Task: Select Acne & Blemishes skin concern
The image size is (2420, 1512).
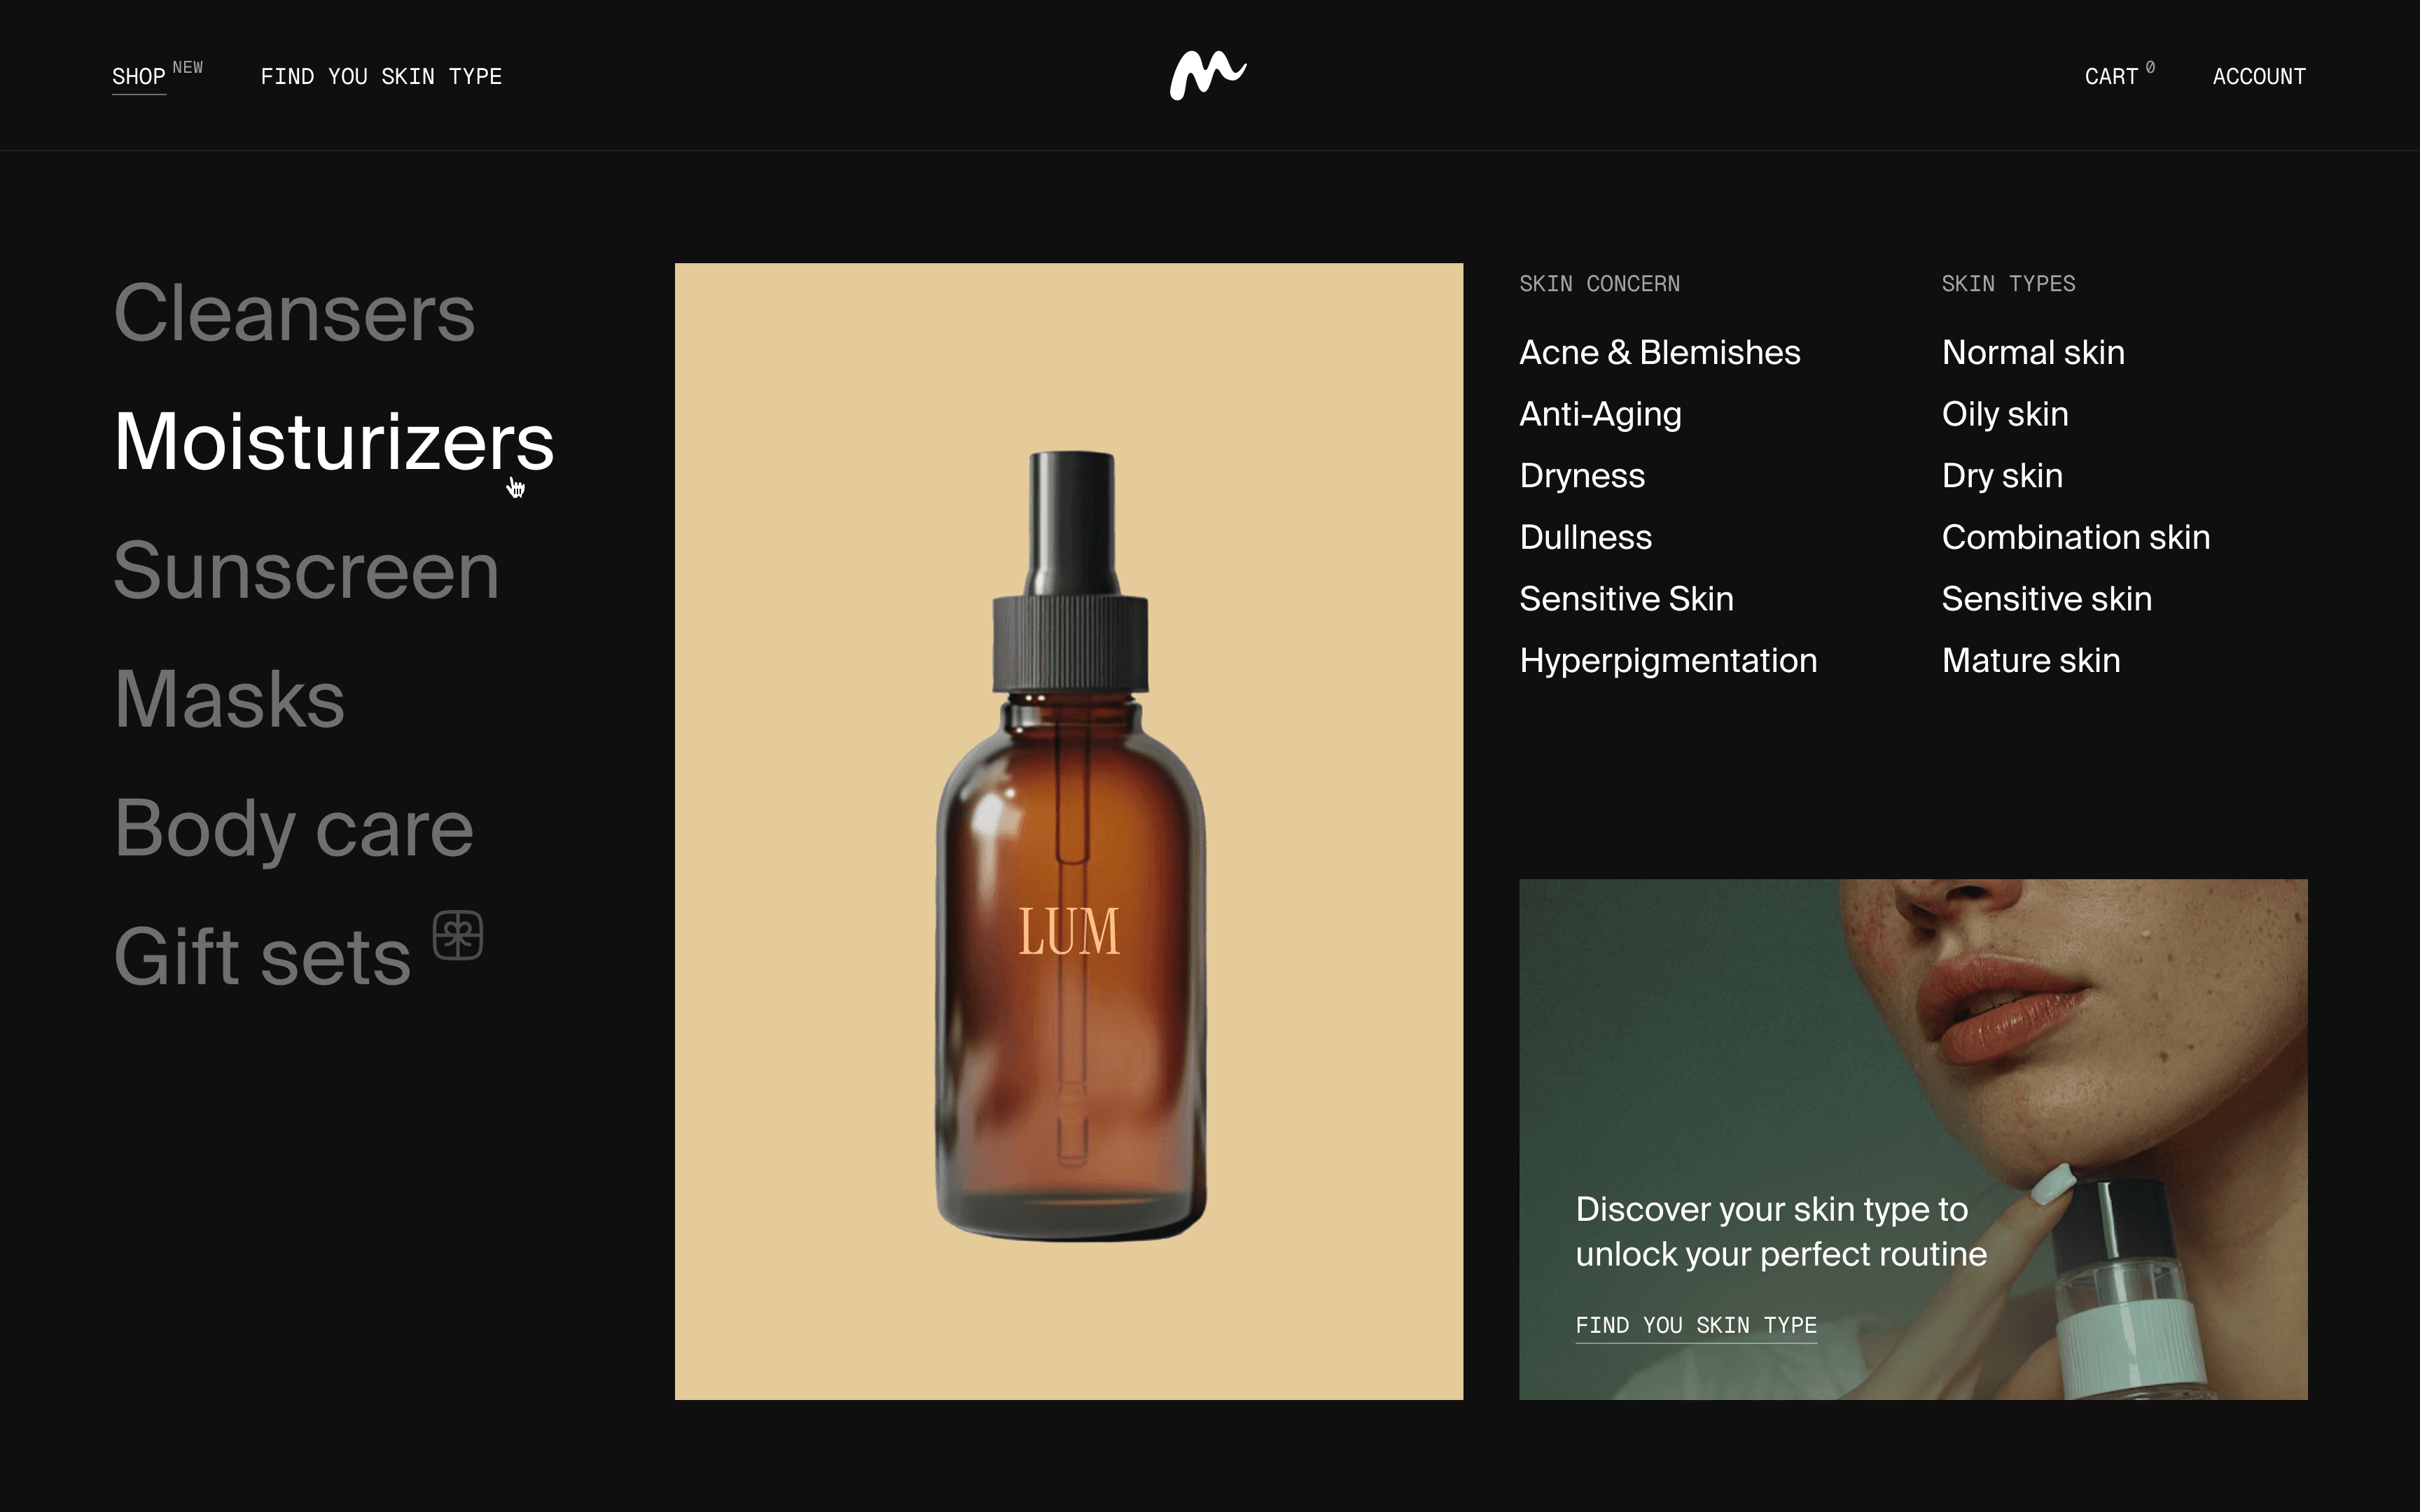Action: click(x=1660, y=353)
